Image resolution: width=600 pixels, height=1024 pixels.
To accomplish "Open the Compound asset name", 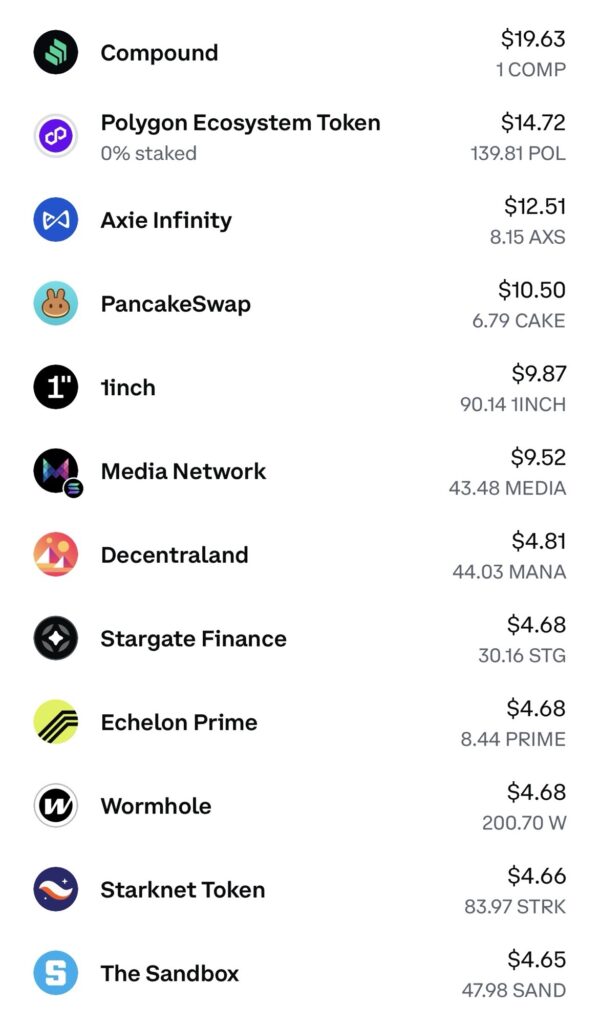I will 159,53.
